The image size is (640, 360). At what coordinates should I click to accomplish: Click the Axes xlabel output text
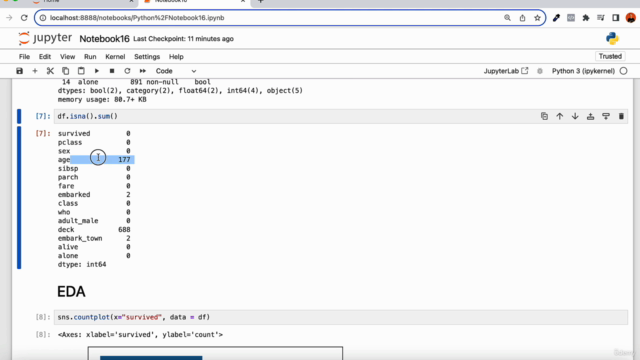point(140,335)
